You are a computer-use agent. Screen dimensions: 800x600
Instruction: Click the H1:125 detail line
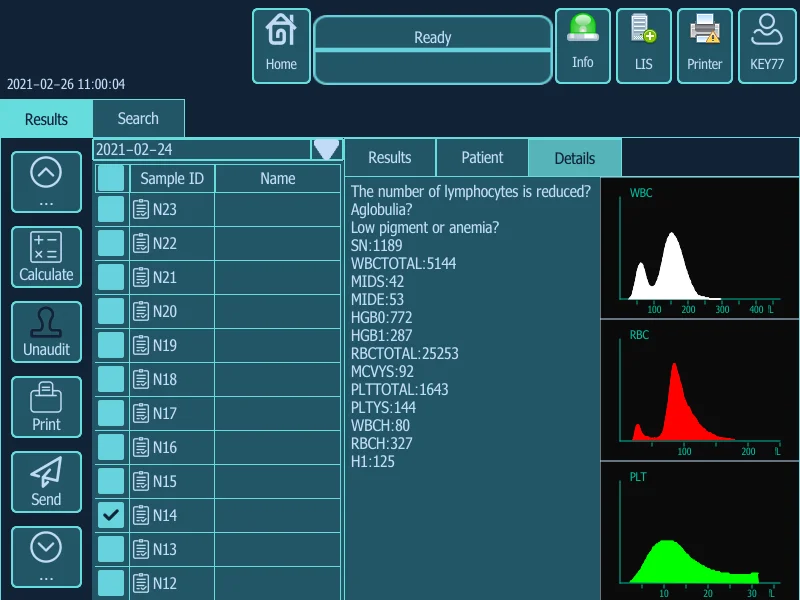pyautogui.click(x=372, y=462)
